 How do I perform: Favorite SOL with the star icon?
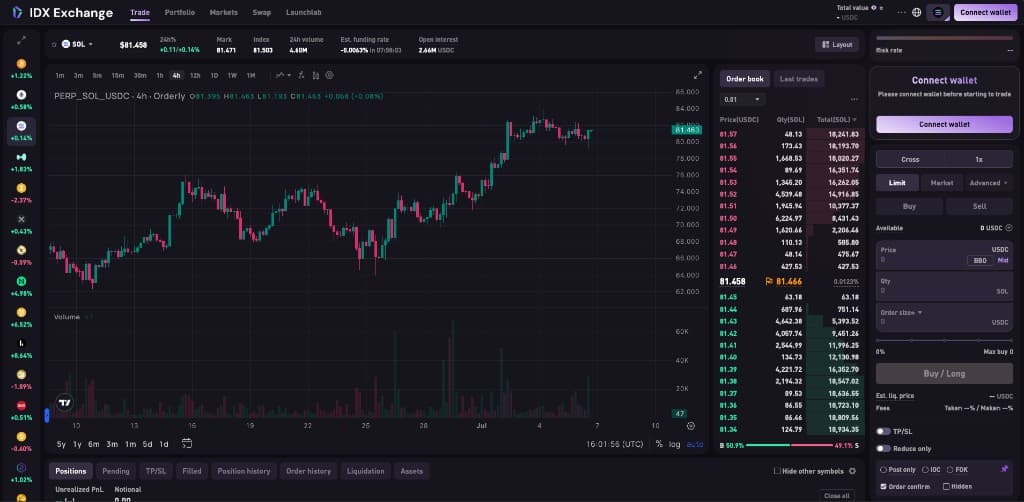55,44
